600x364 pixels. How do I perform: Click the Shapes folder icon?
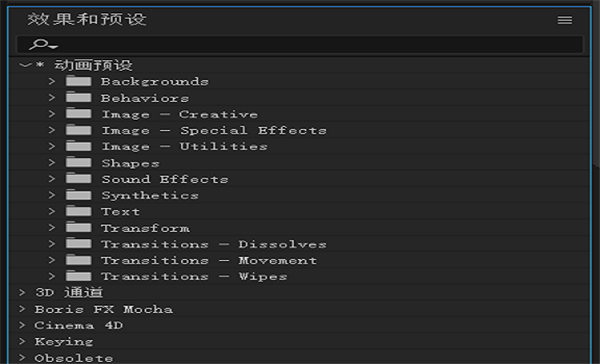point(78,163)
